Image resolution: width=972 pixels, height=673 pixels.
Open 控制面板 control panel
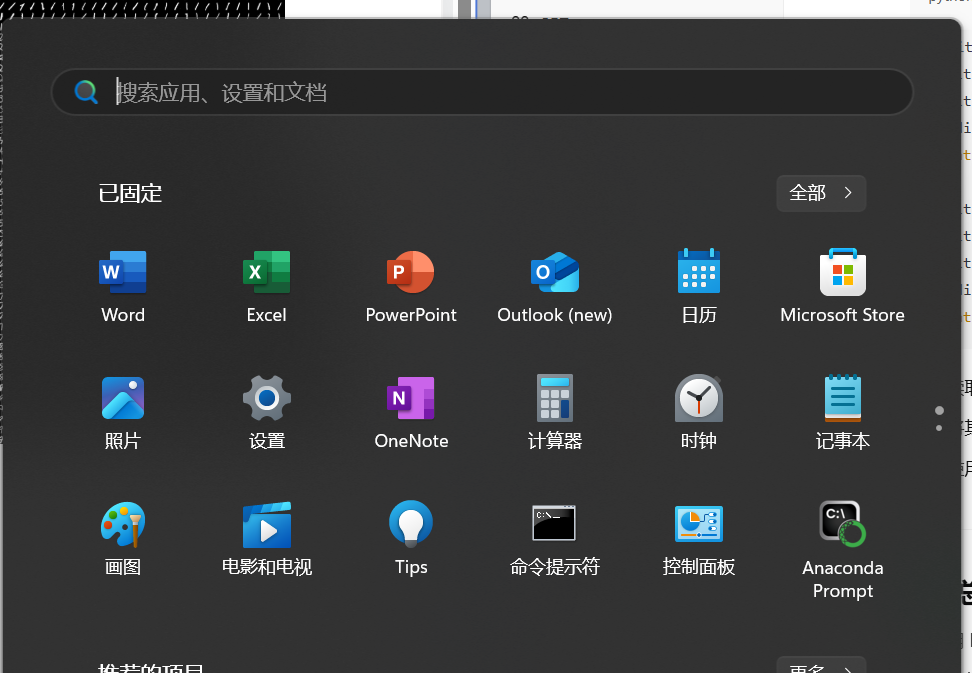click(x=699, y=539)
